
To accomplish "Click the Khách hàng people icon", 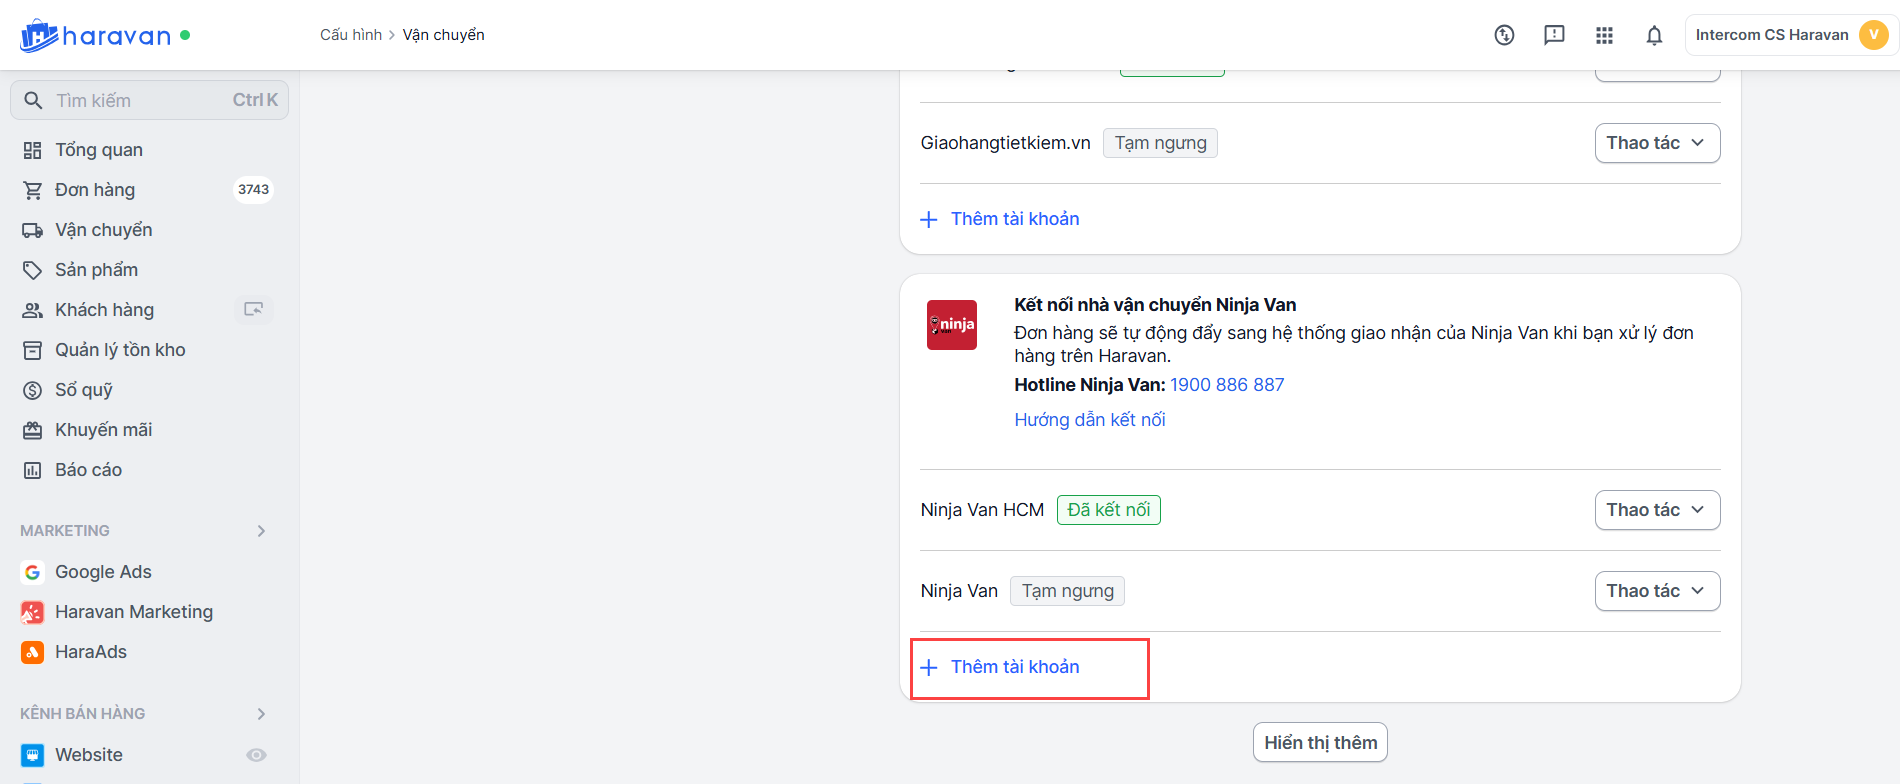I will pos(33,310).
